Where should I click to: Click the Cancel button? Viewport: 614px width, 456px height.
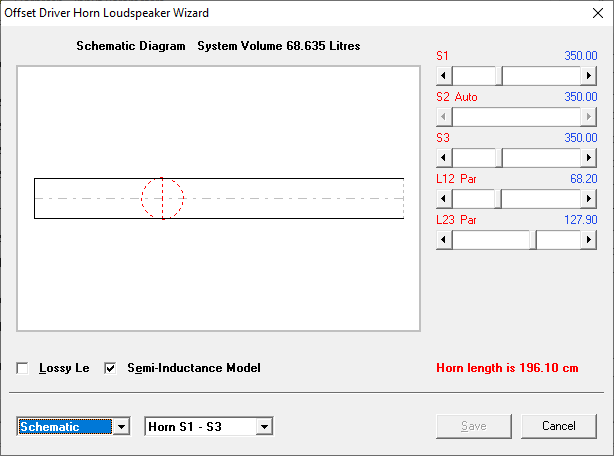click(559, 426)
